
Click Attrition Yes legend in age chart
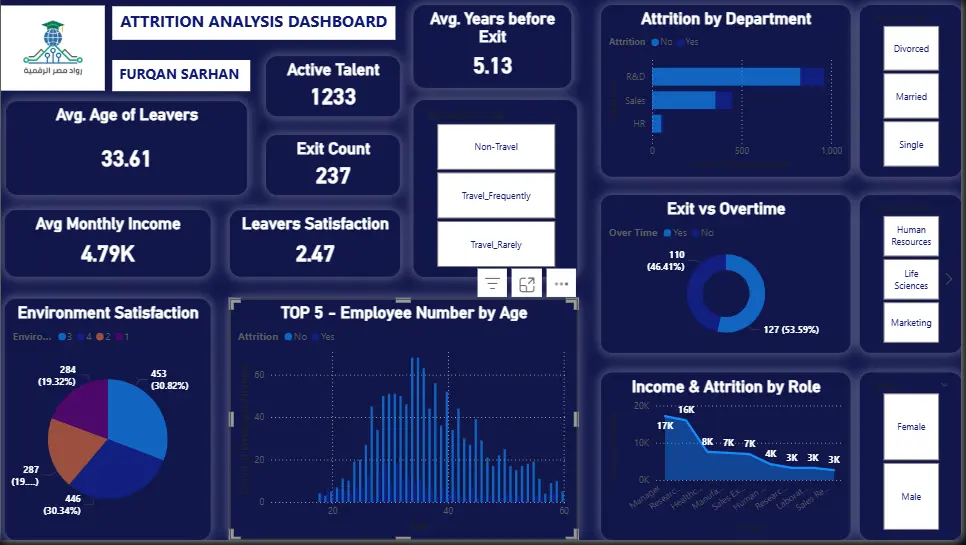click(323, 337)
